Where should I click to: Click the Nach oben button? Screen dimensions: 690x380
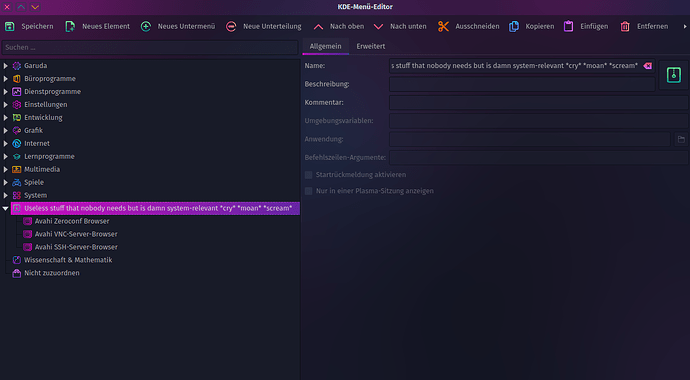click(339, 26)
